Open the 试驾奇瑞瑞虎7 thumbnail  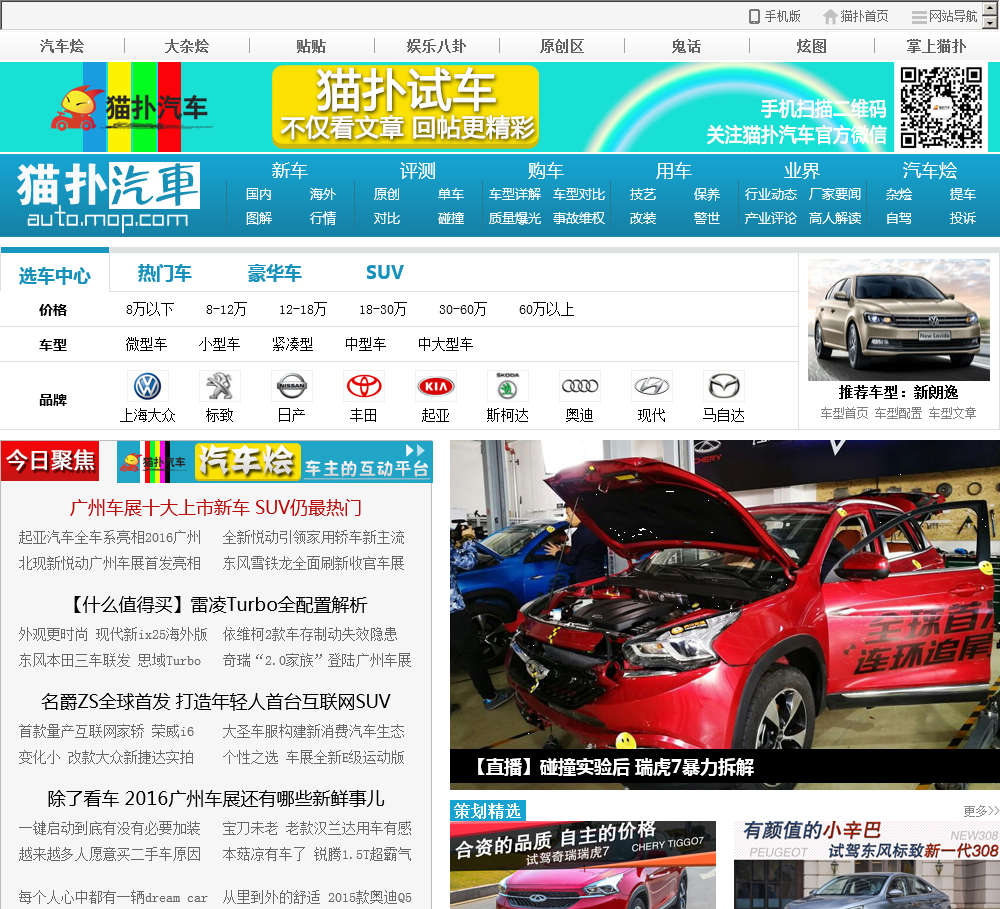pos(583,865)
